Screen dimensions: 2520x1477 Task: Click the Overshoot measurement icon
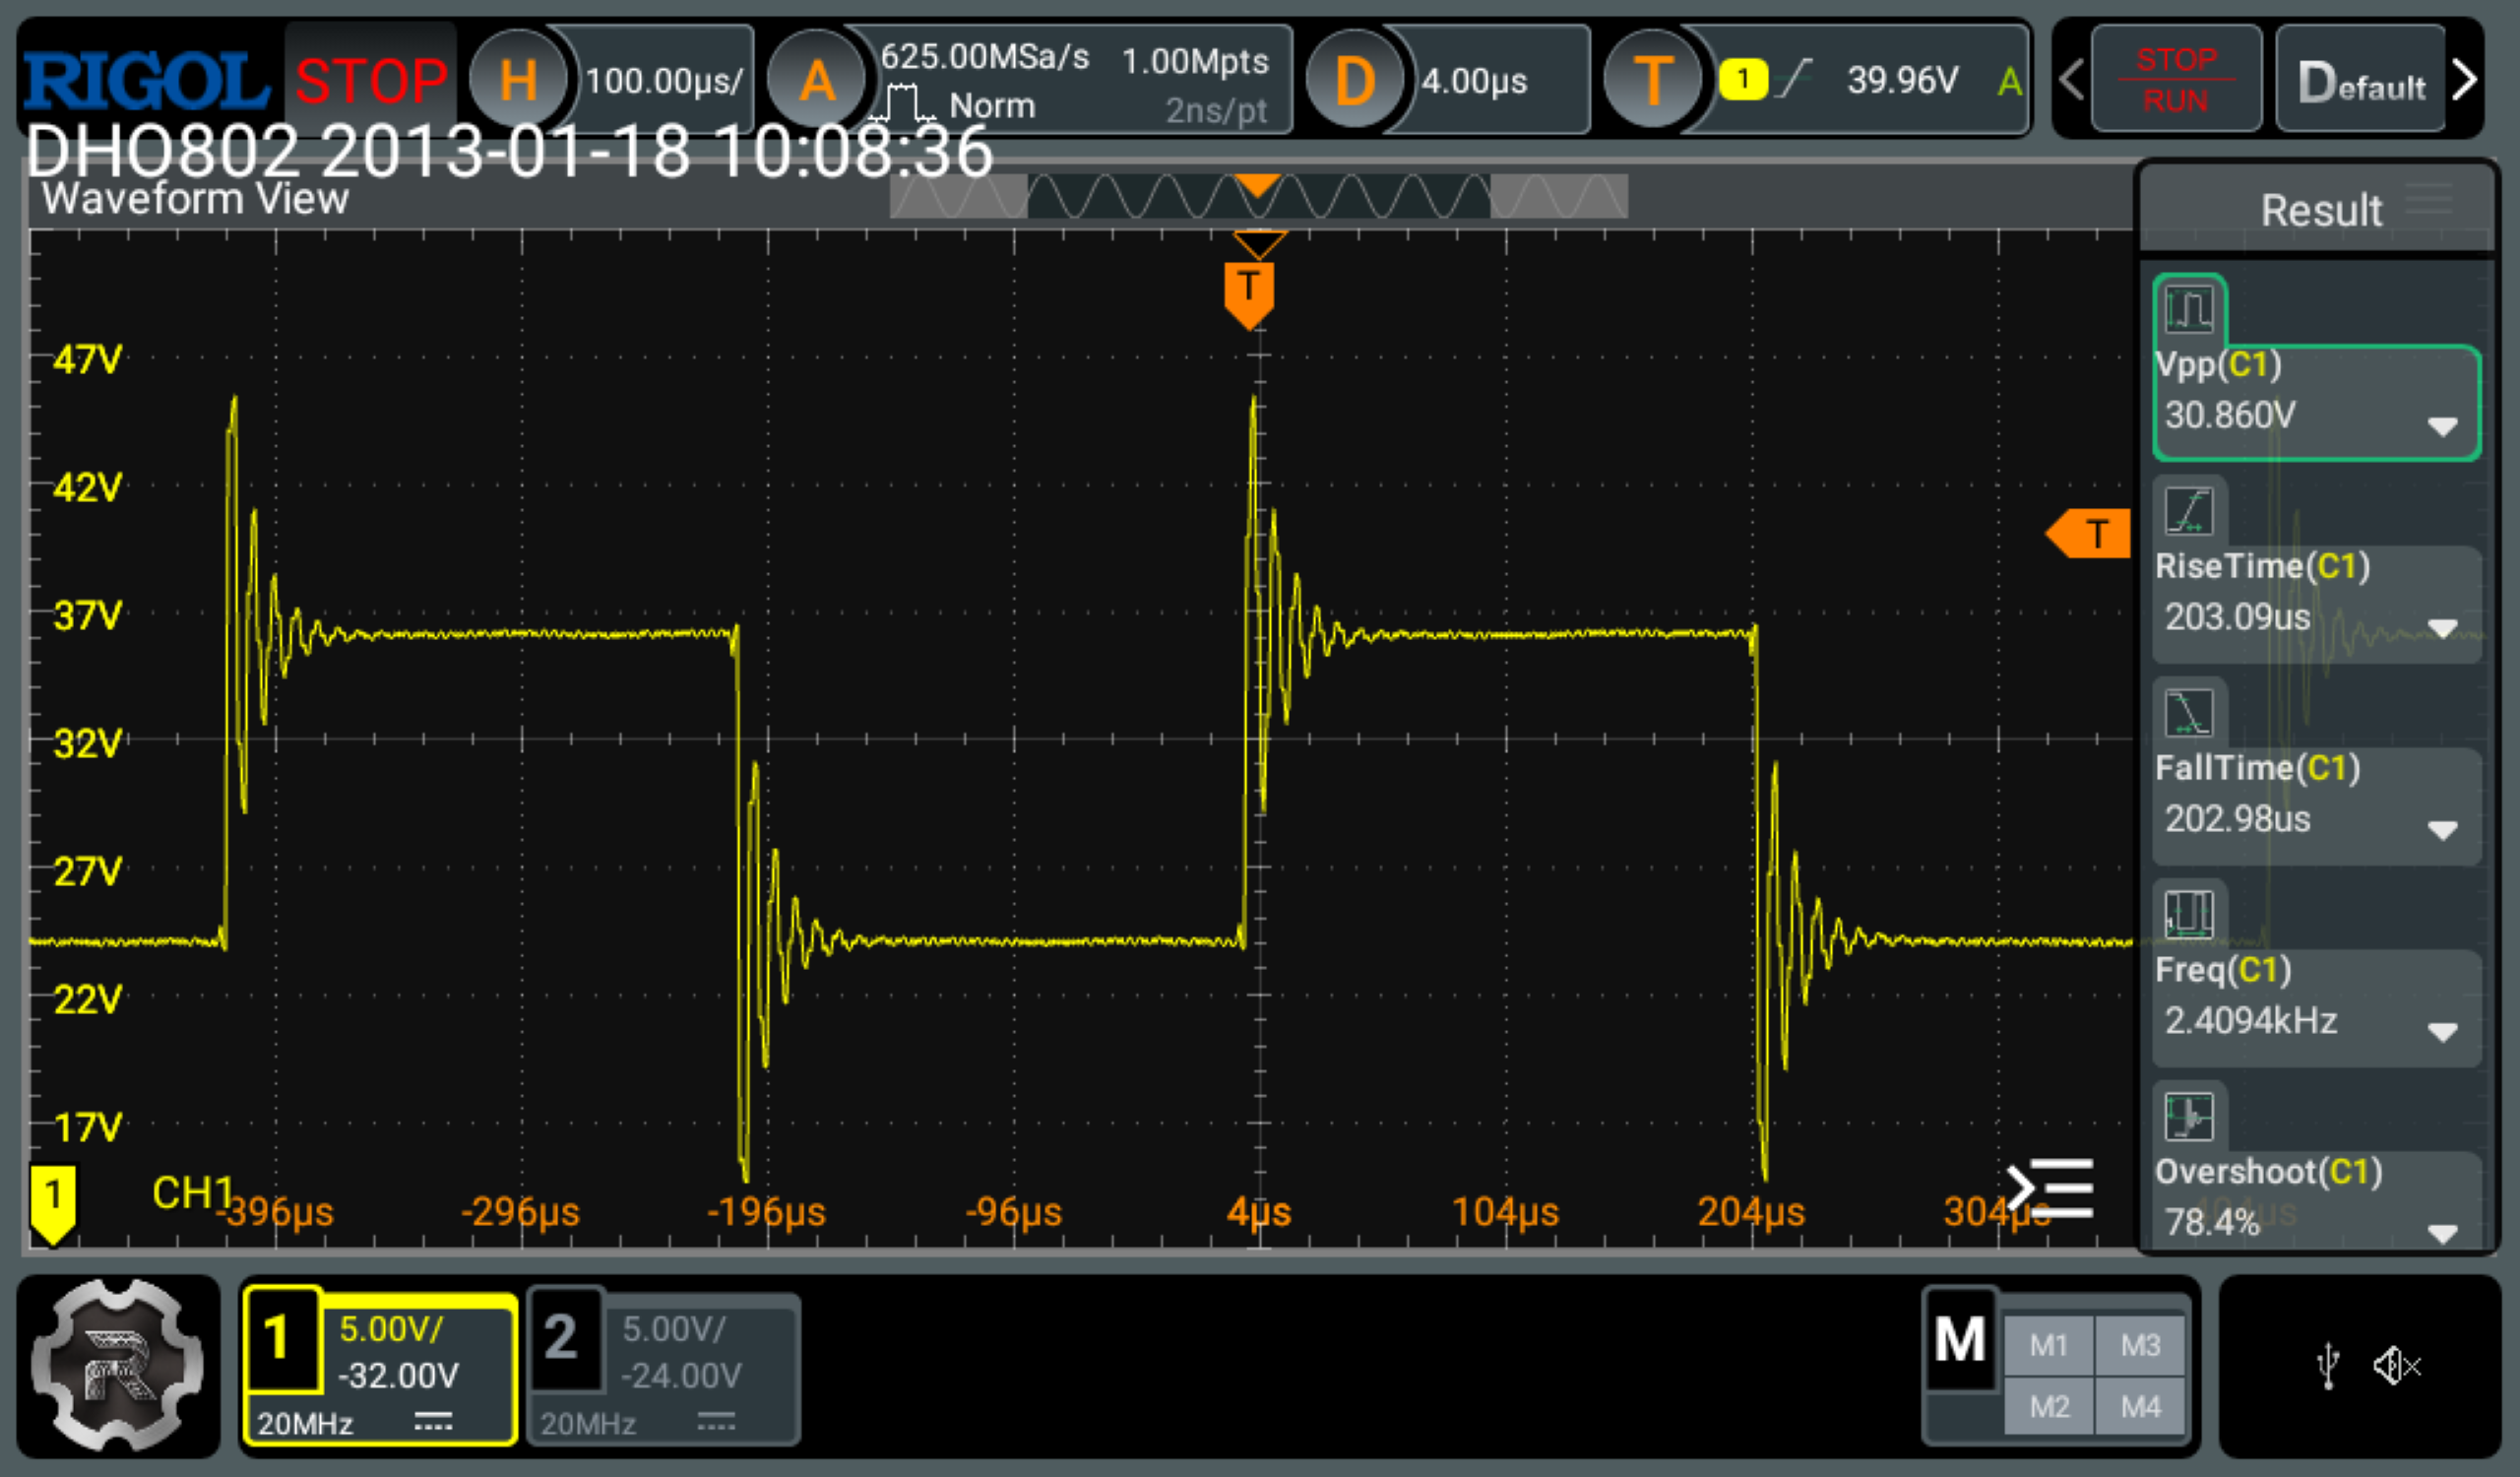pyautogui.click(x=2188, y=1116)
